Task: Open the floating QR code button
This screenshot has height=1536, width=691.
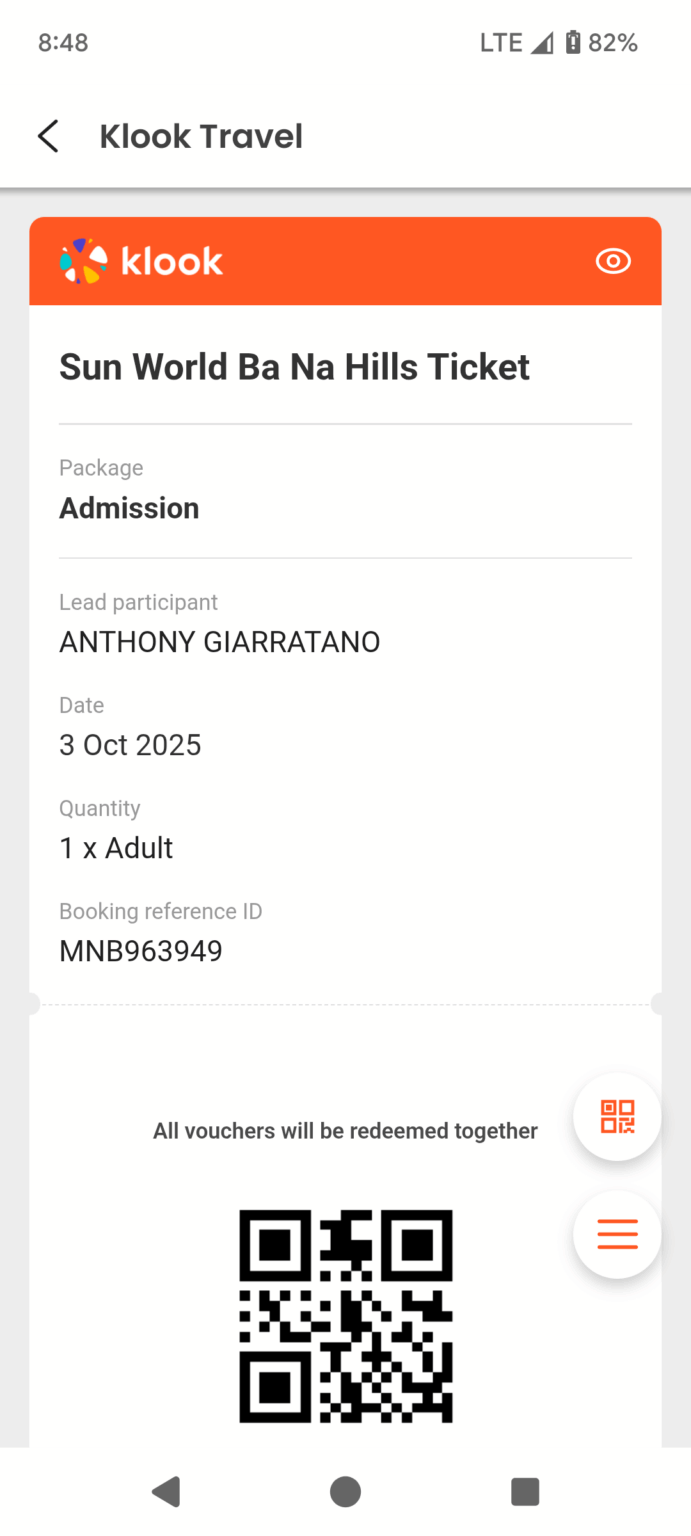Action: click(x=617, y=1117)
